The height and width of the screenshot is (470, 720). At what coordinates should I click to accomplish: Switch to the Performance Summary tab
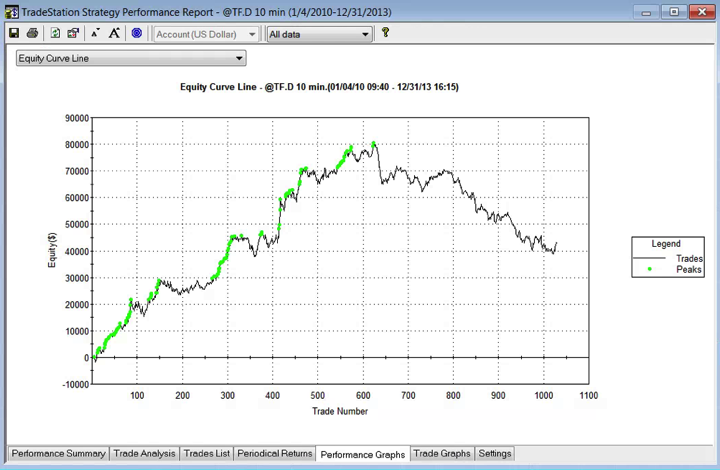point(58,453)
